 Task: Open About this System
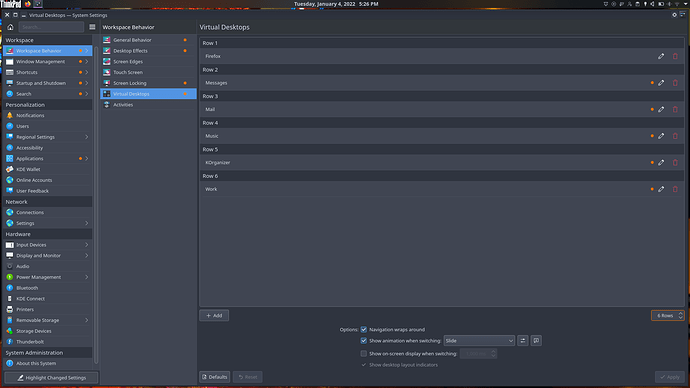[48, 363]
